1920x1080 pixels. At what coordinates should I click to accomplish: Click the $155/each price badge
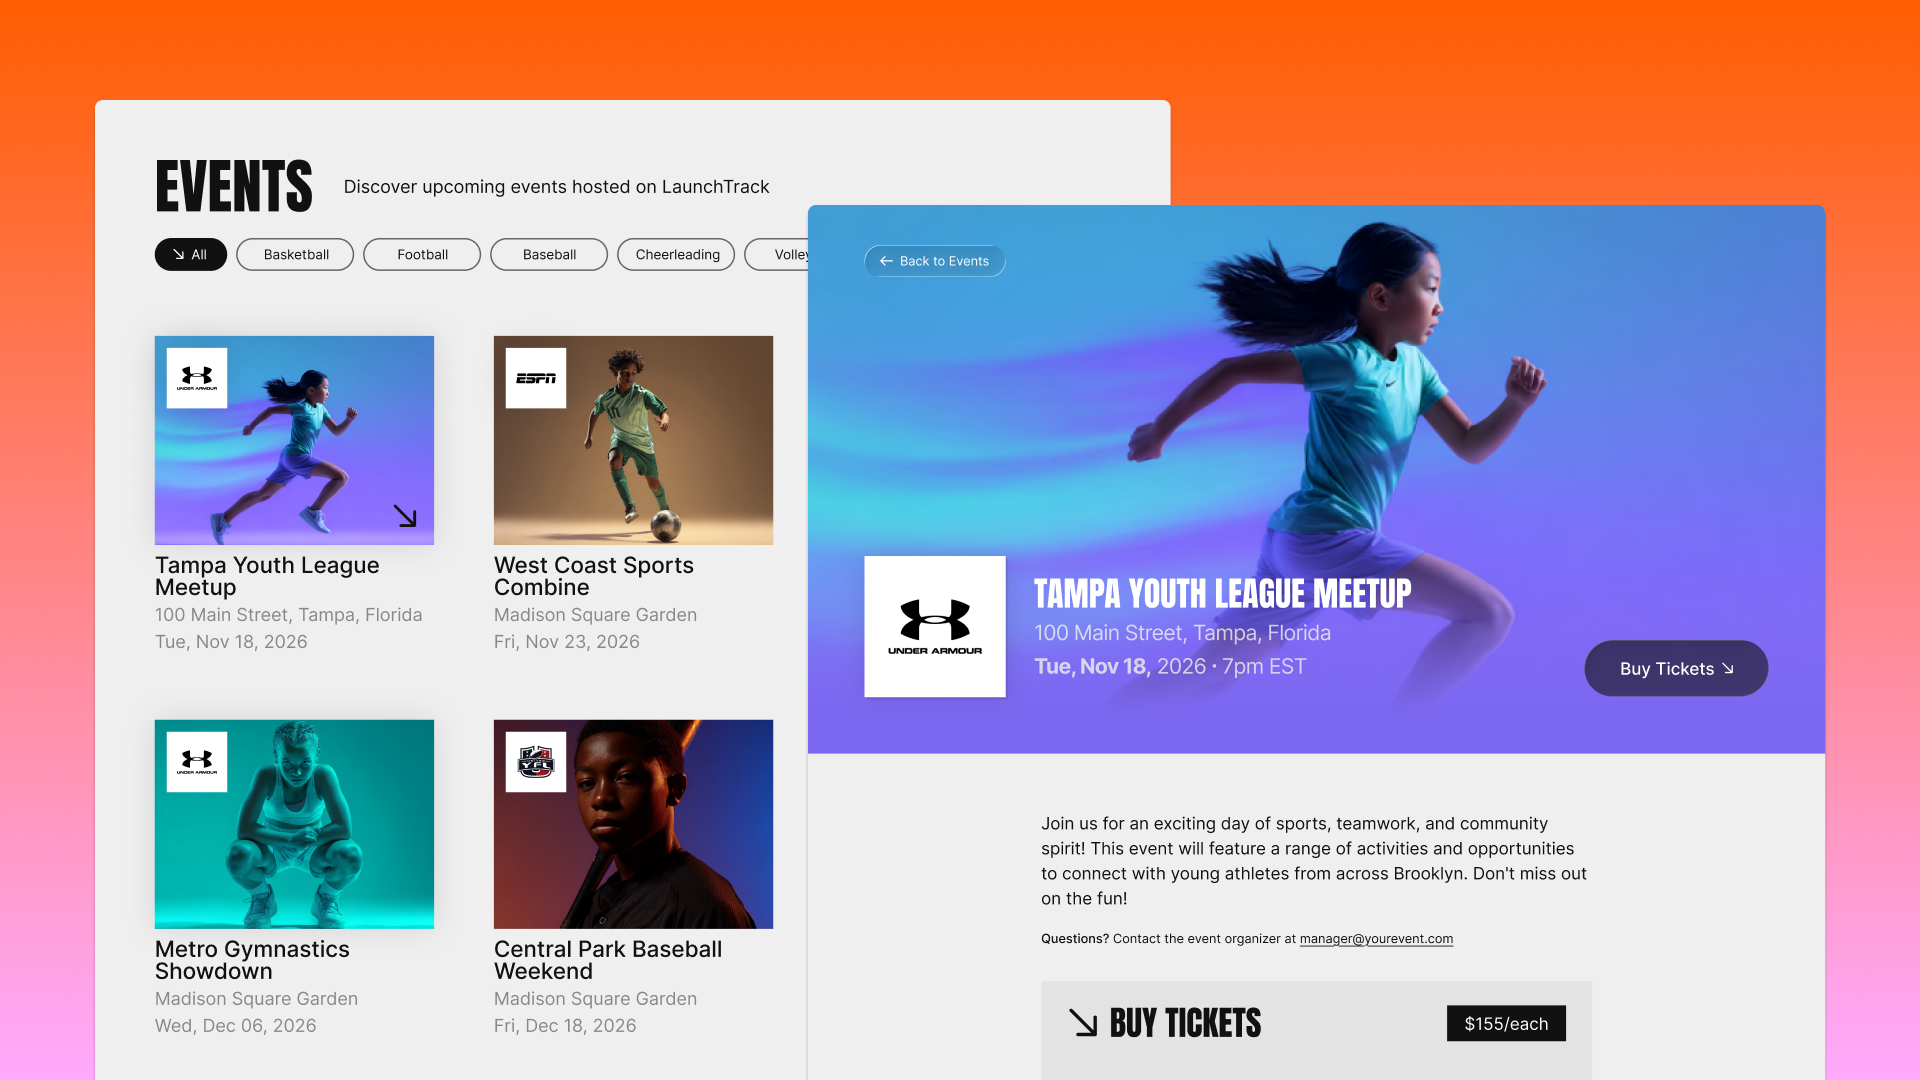(x=1506, y=1023)
